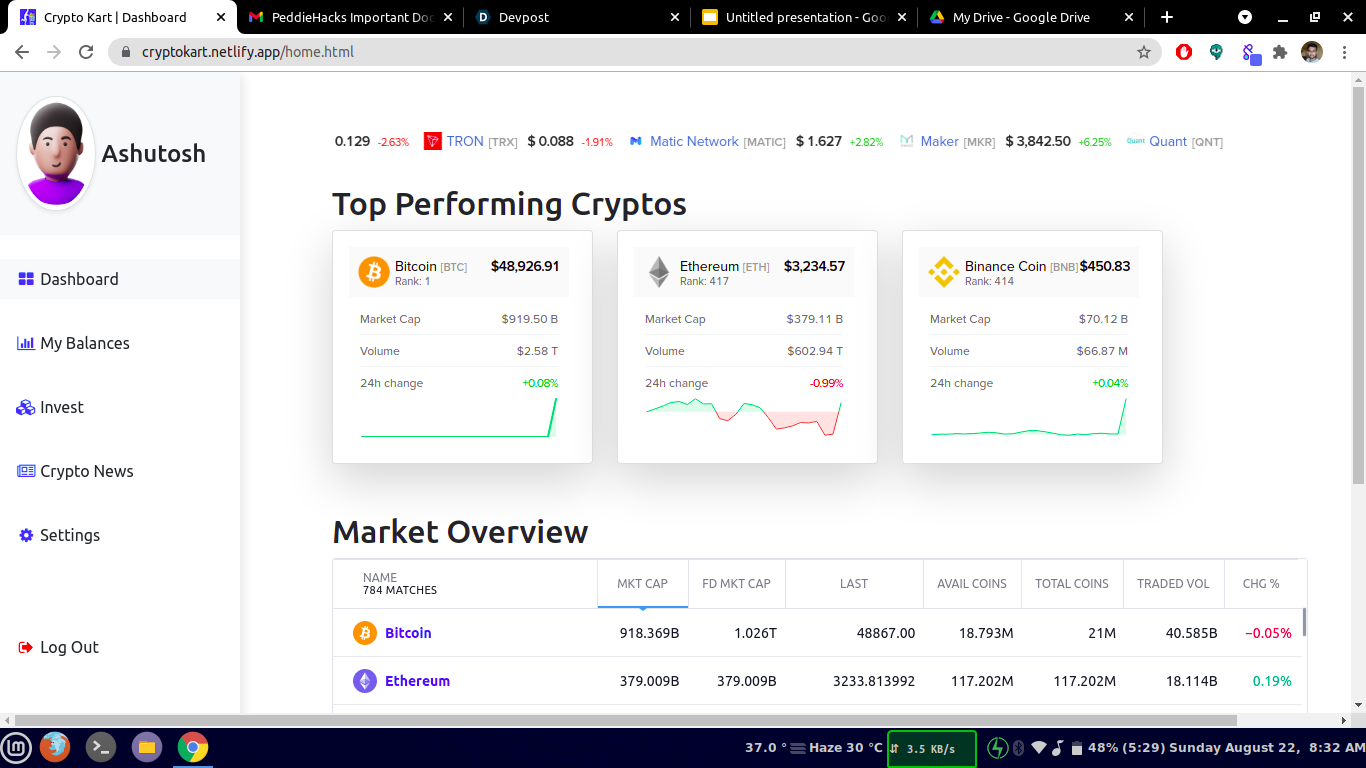
Task: Open the Linux Mint menu icon
Action: coord(16,747)
